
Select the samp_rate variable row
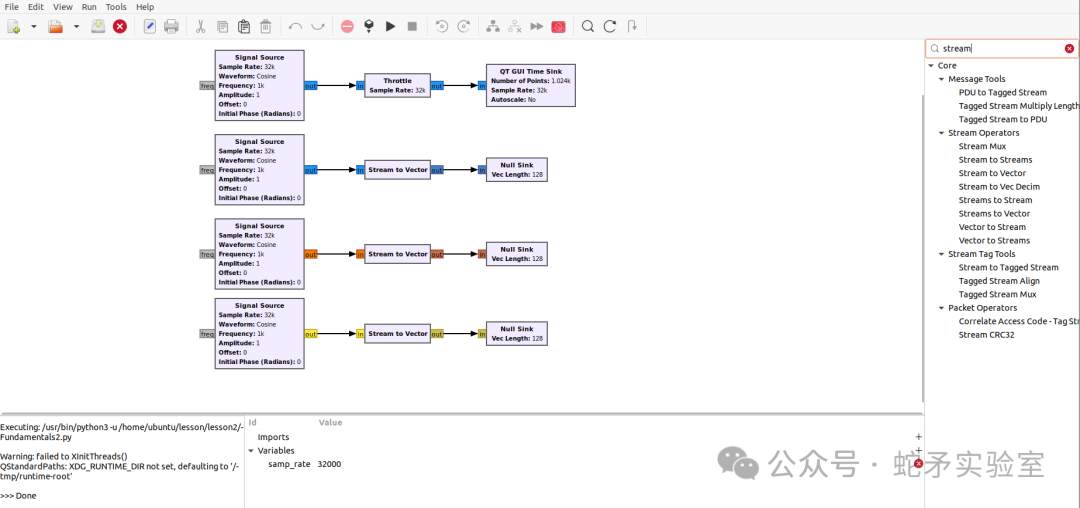click(584, 464)
